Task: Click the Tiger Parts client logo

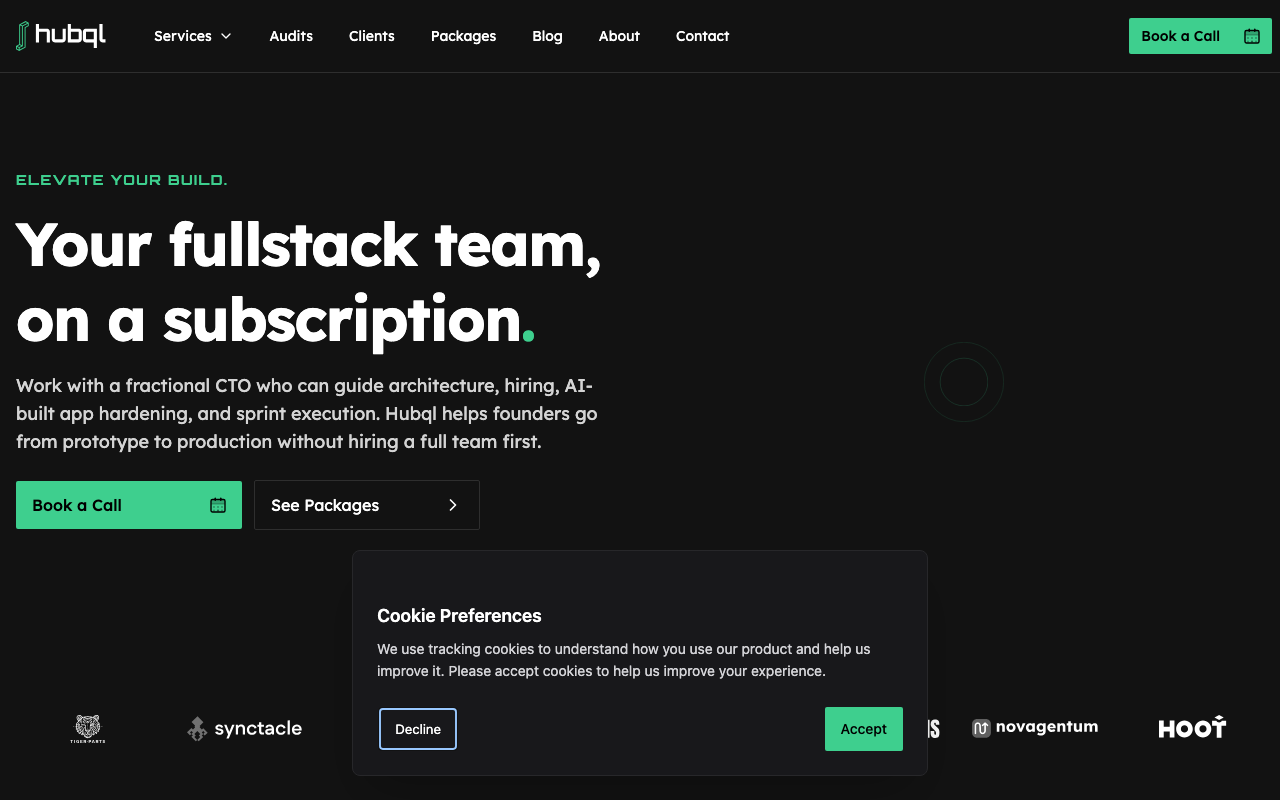Action: click(x=88, y=729)
